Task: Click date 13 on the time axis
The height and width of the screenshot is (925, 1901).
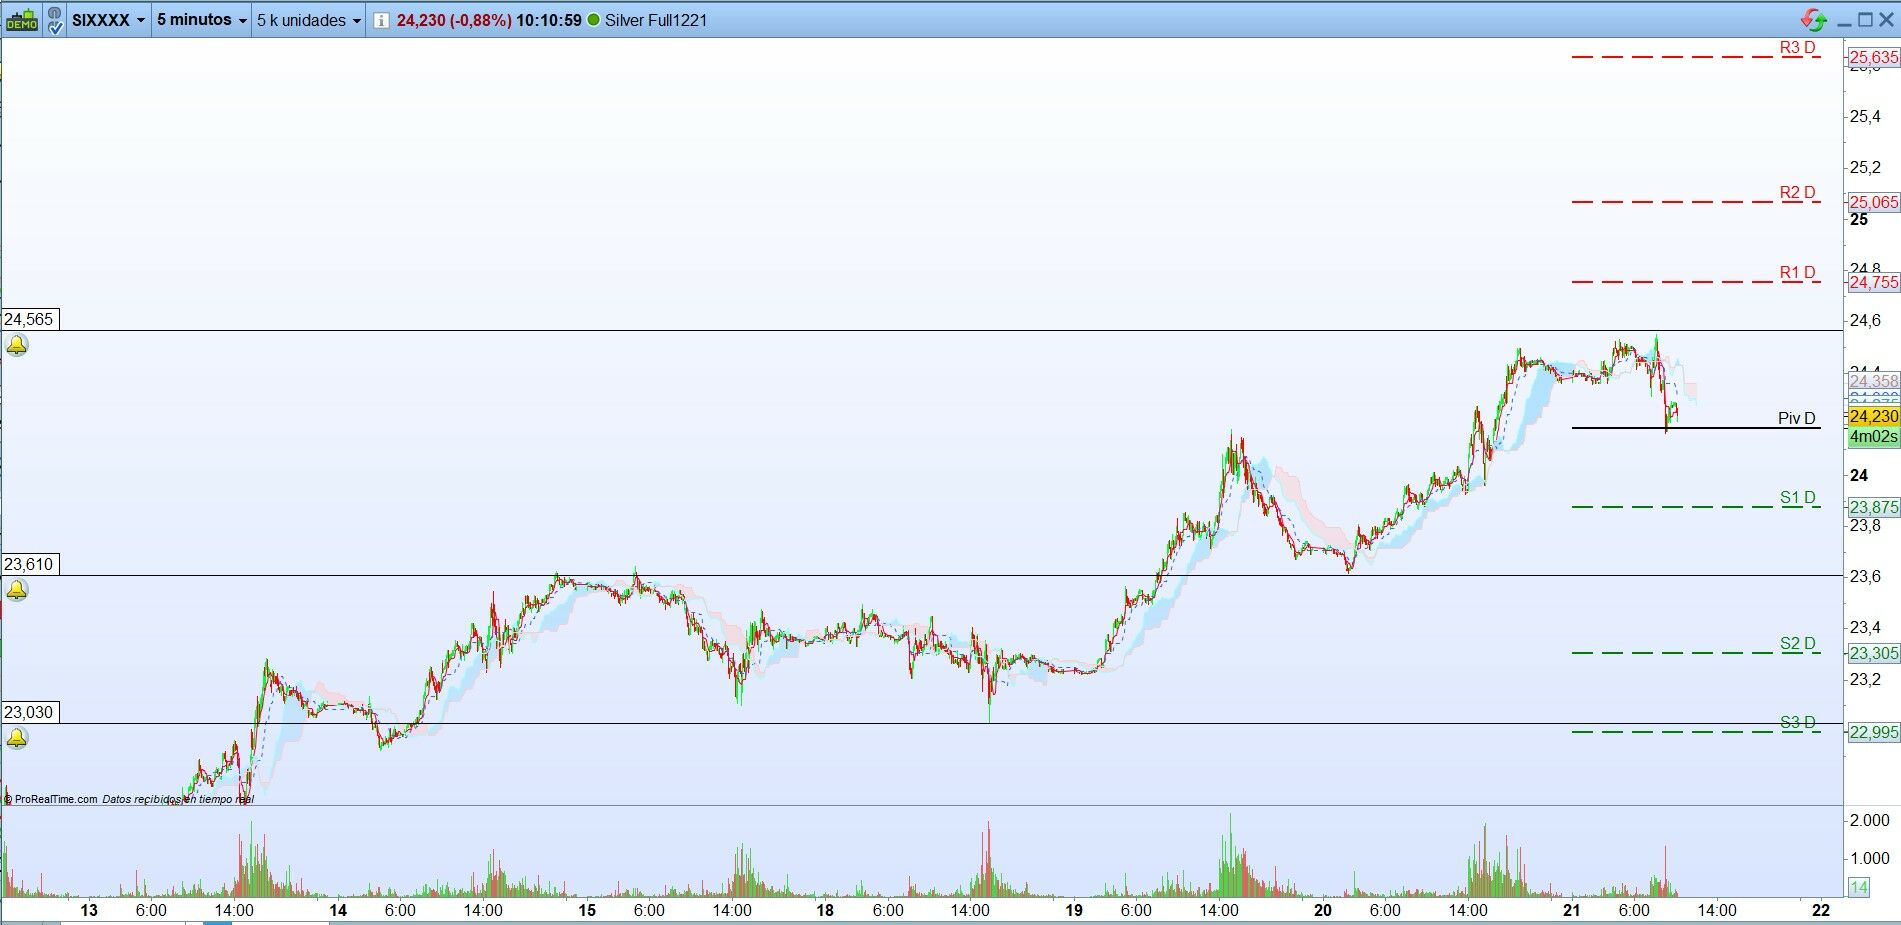Action: [x=89, y=910]
